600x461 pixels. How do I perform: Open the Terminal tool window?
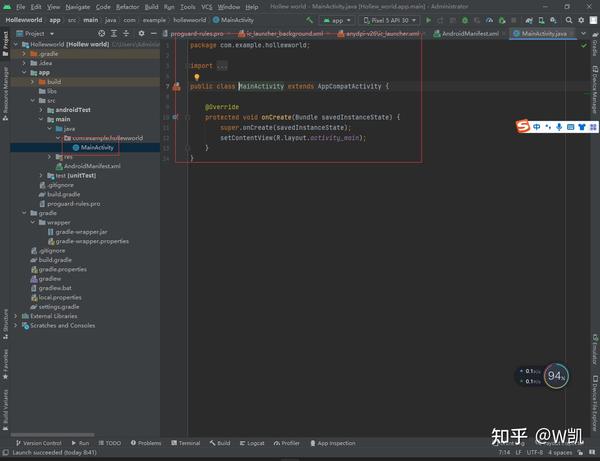tap(186, 443)
